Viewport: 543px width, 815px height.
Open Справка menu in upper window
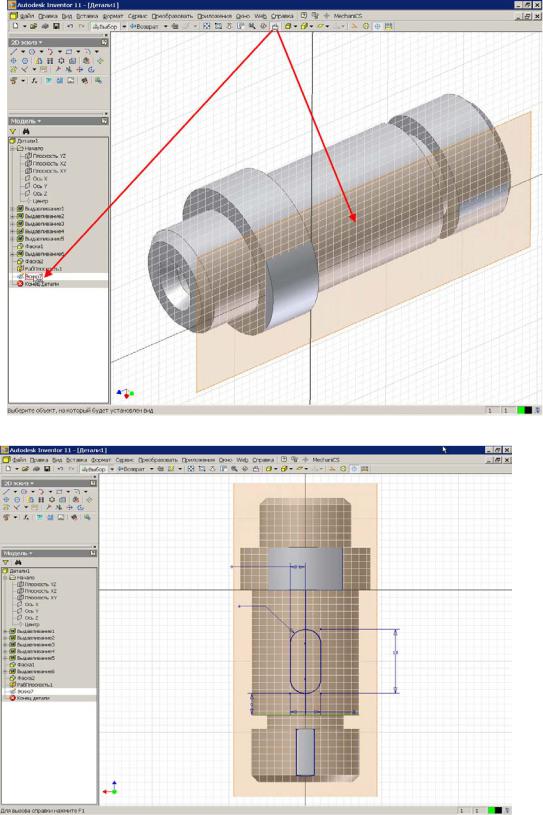click(x=282, y=16)
